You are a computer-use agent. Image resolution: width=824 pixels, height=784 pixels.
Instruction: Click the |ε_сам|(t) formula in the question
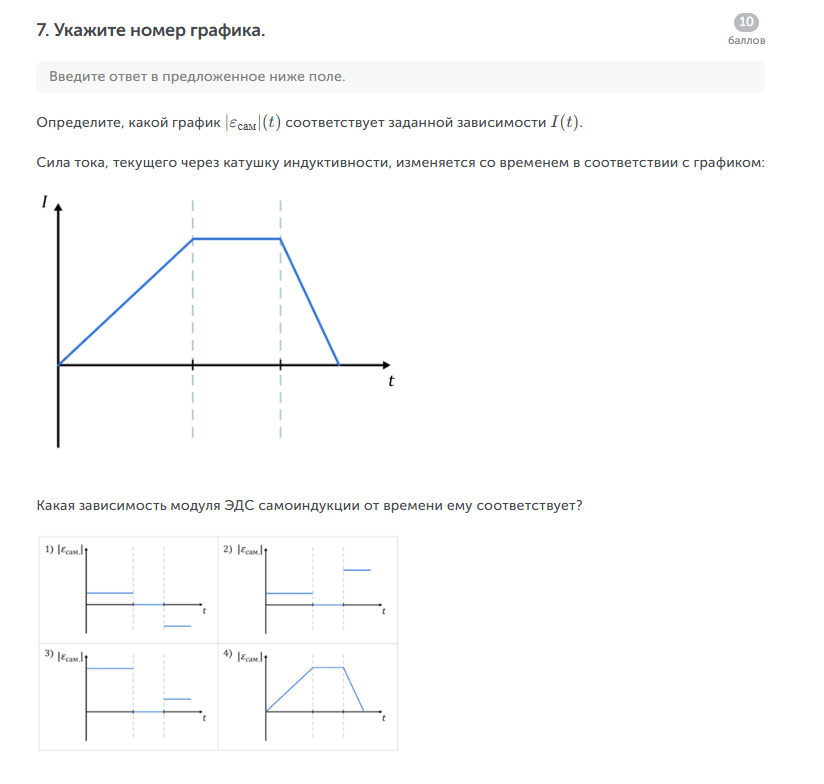[x=252, y=122]
